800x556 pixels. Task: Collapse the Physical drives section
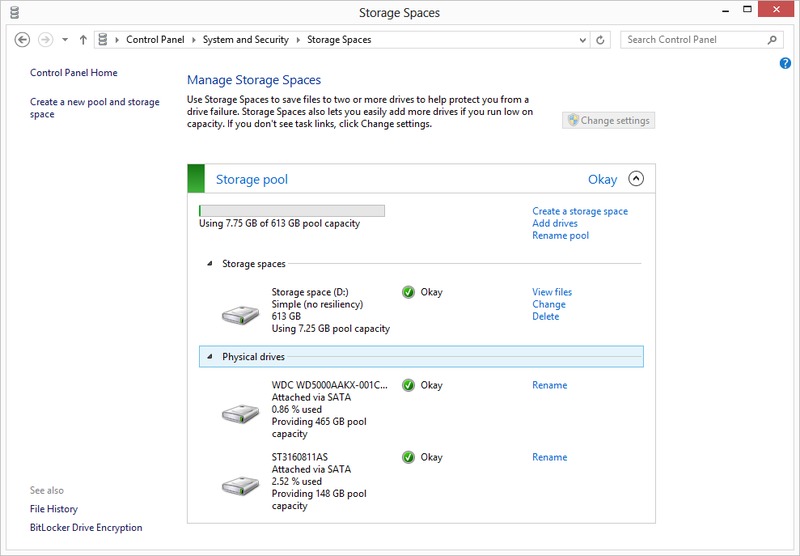coord(210,357)
